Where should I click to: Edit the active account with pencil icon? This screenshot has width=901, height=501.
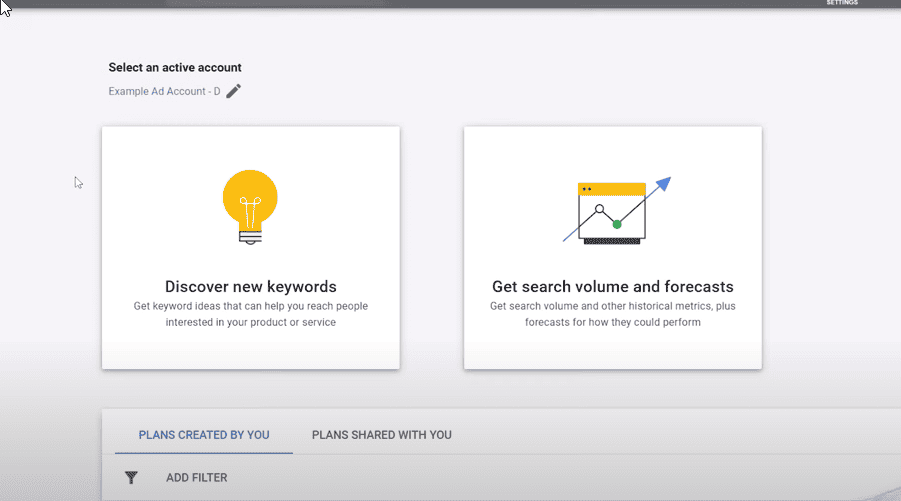click(x=233, y=91)
